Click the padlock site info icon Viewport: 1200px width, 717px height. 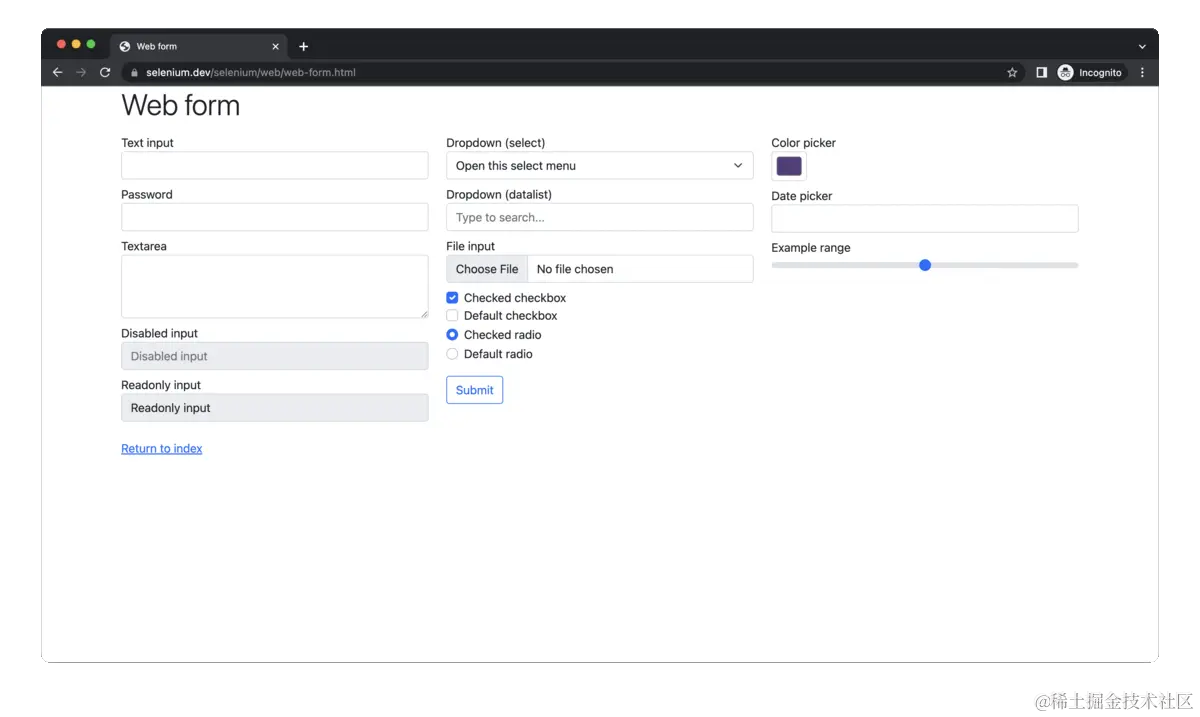(134, 72)
